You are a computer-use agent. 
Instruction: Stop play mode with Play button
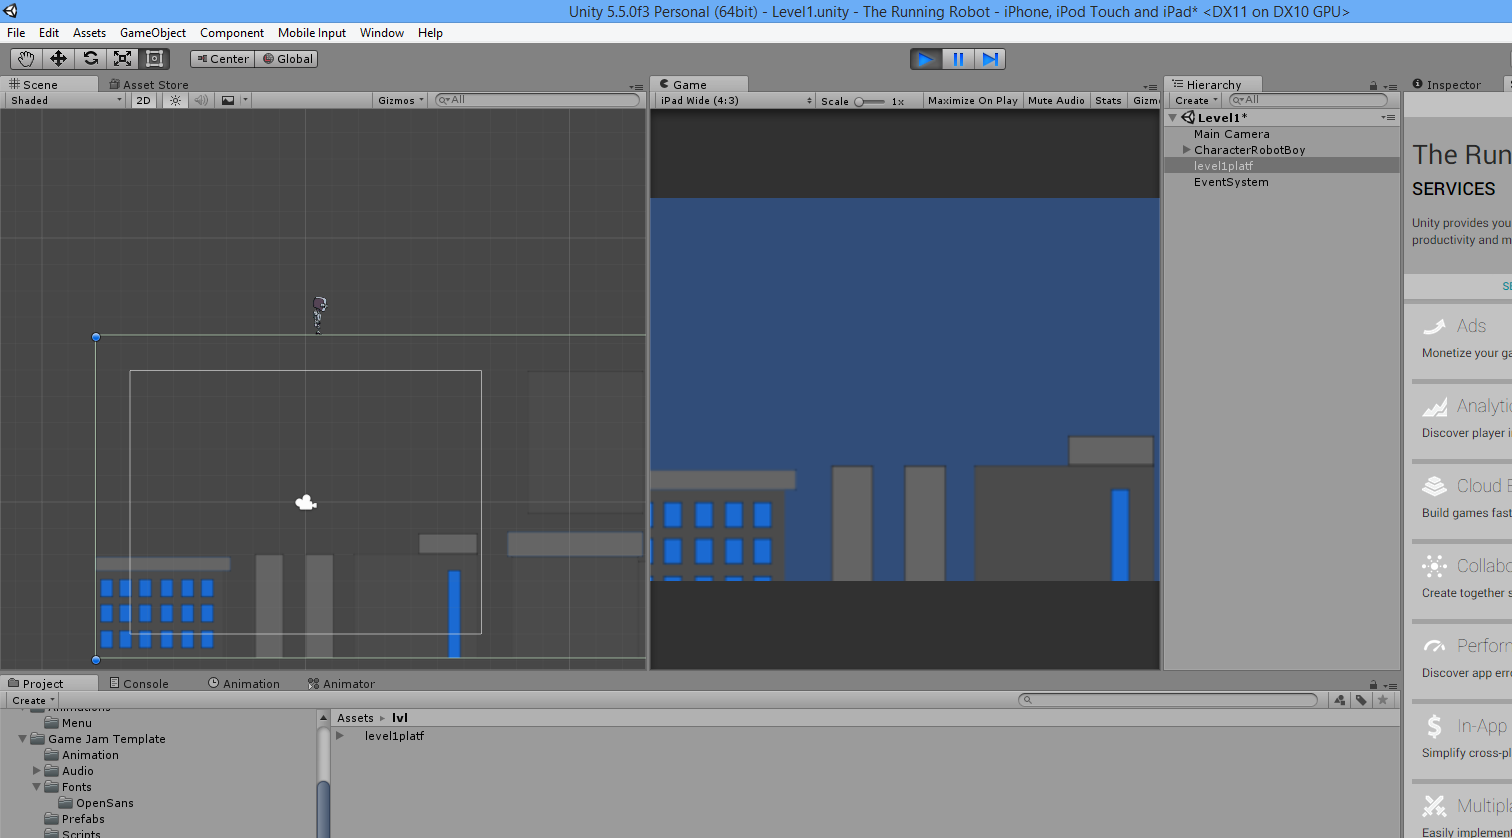[x=926, y=59]
